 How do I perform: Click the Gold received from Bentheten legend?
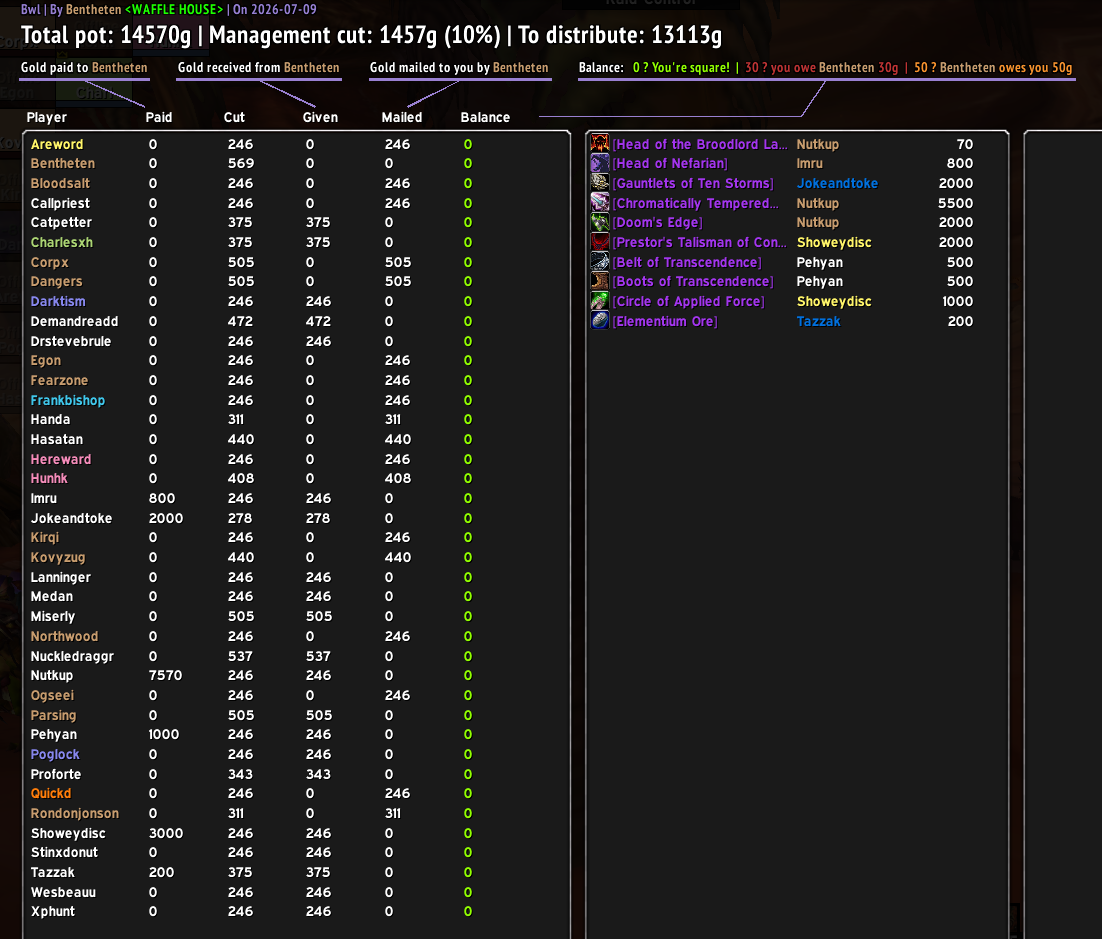tap(259, 67)
